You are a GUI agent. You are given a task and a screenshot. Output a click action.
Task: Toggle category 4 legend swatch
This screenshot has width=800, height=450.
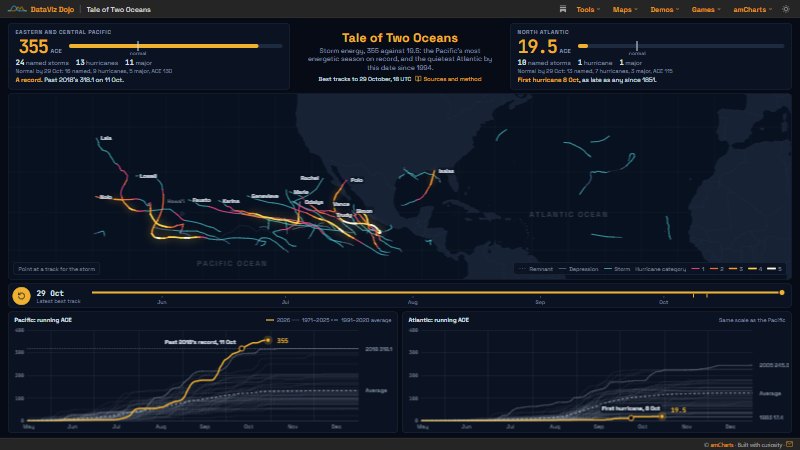[755, 269]
